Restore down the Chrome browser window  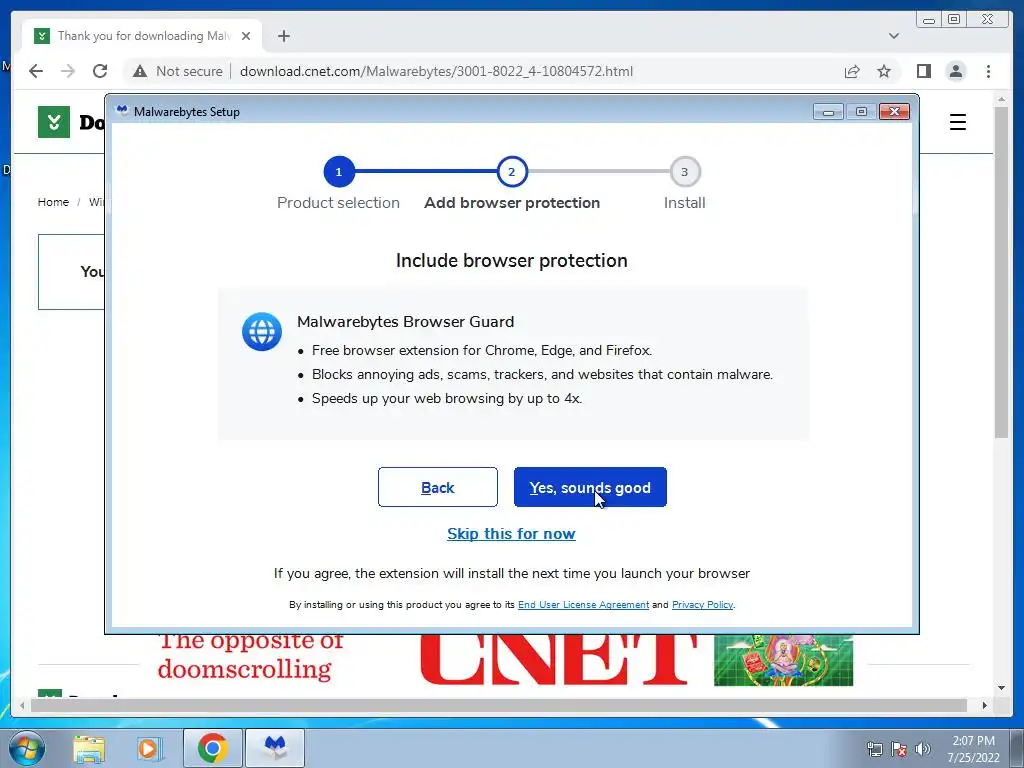coord(954,20)
